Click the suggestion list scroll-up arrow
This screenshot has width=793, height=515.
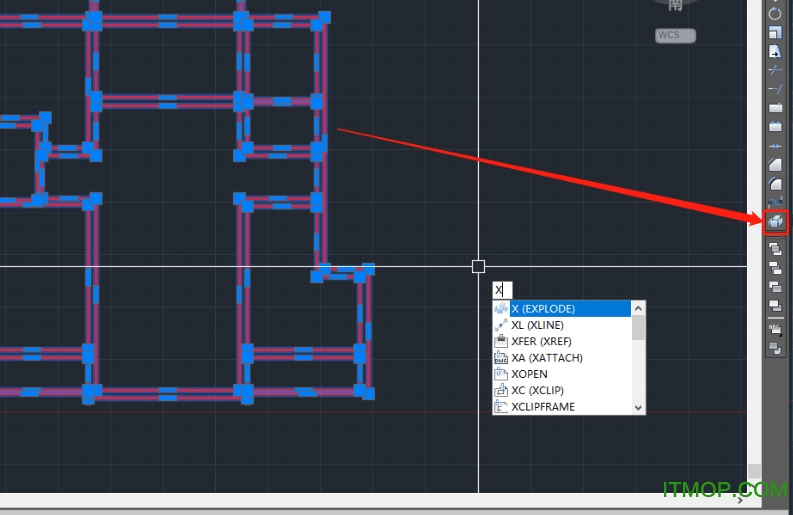click(638, 308)
